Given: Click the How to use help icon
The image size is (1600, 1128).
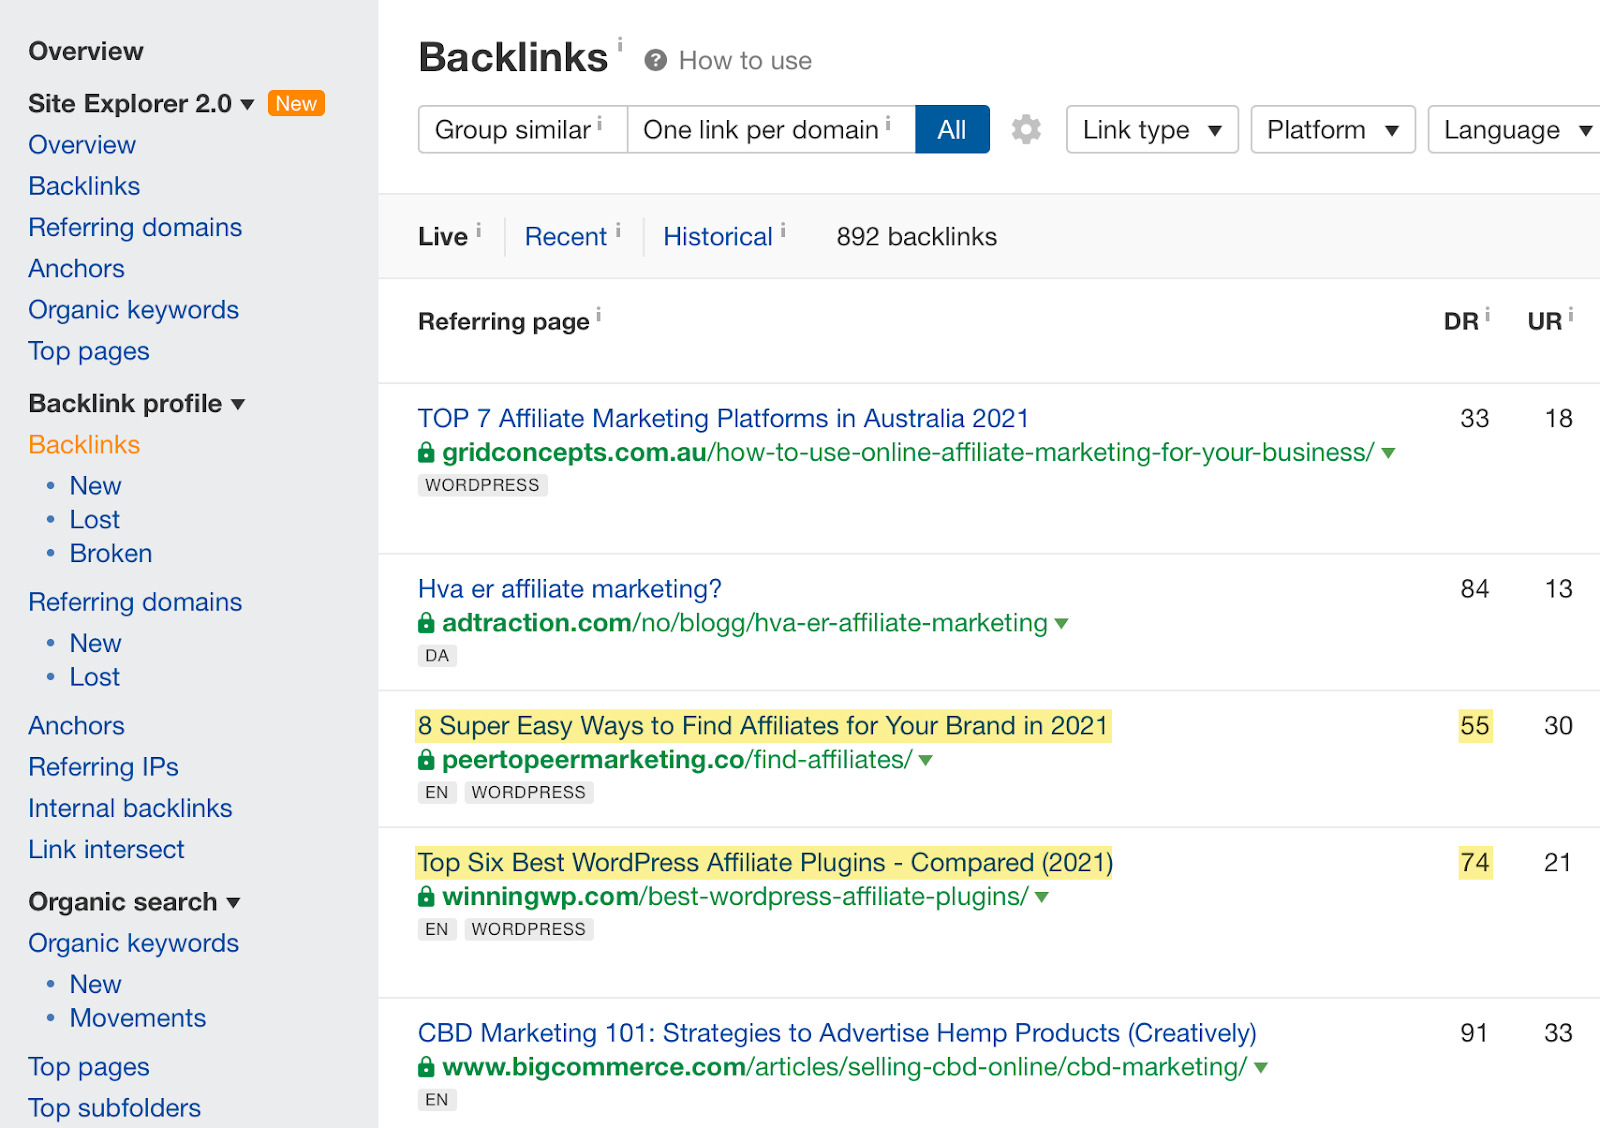Looking at the screenshot, I should (655, 60).
